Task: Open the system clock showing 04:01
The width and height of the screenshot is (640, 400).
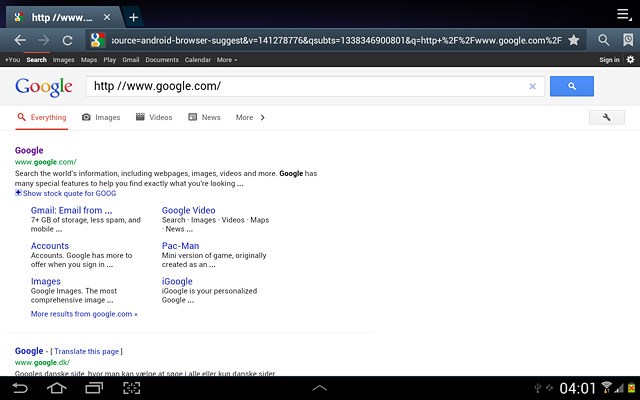Action: (x=577, y=388)
